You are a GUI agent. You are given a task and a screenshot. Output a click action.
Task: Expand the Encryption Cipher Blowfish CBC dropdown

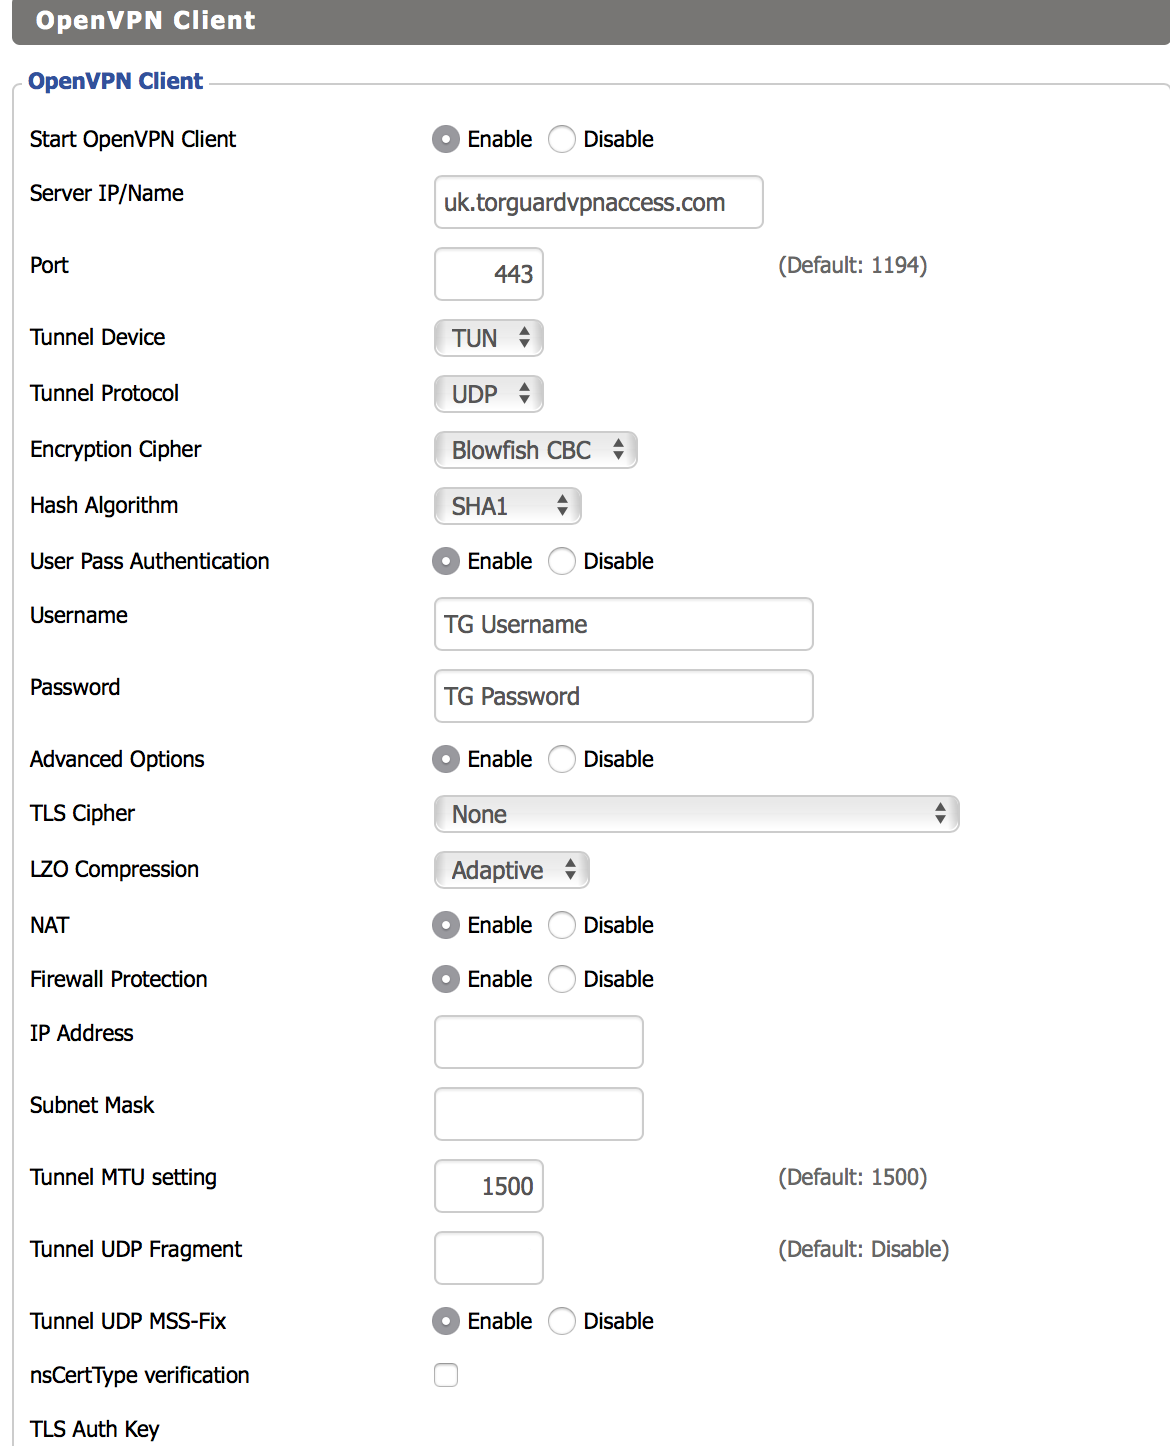click(536, 450)
